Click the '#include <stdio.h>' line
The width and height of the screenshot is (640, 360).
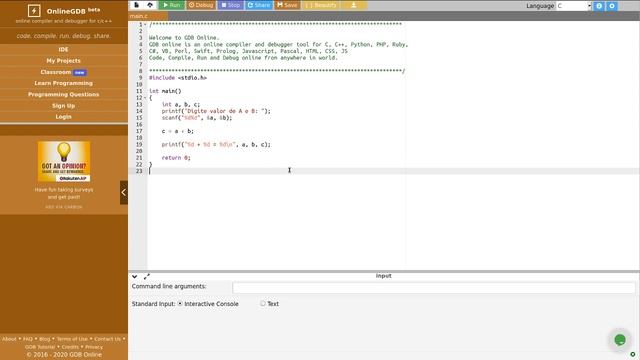(x=178, y=78)
